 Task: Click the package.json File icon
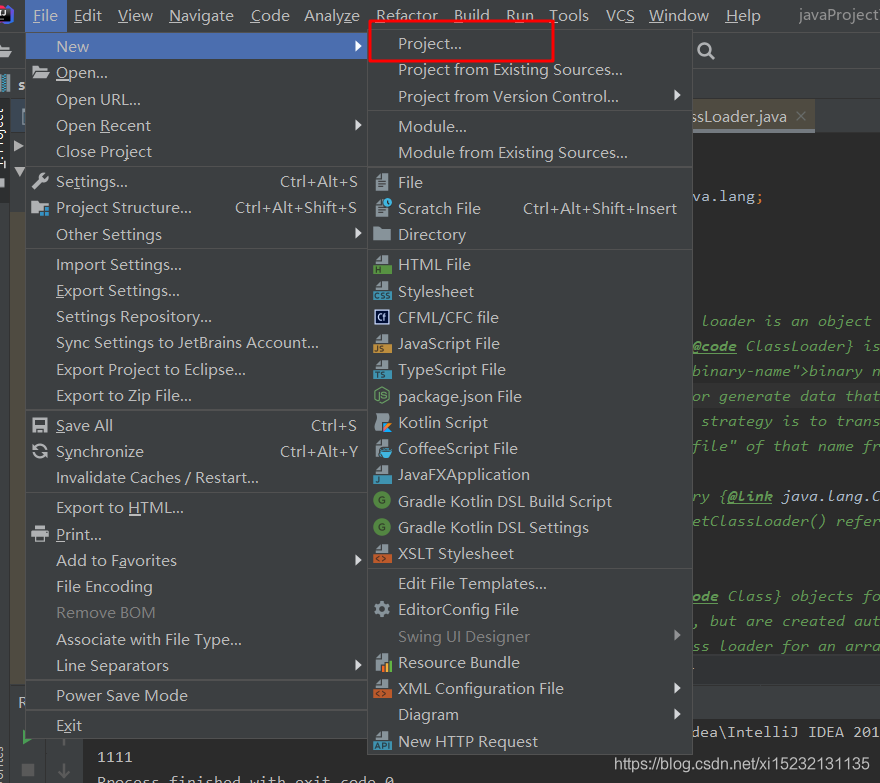pos(382,396)
